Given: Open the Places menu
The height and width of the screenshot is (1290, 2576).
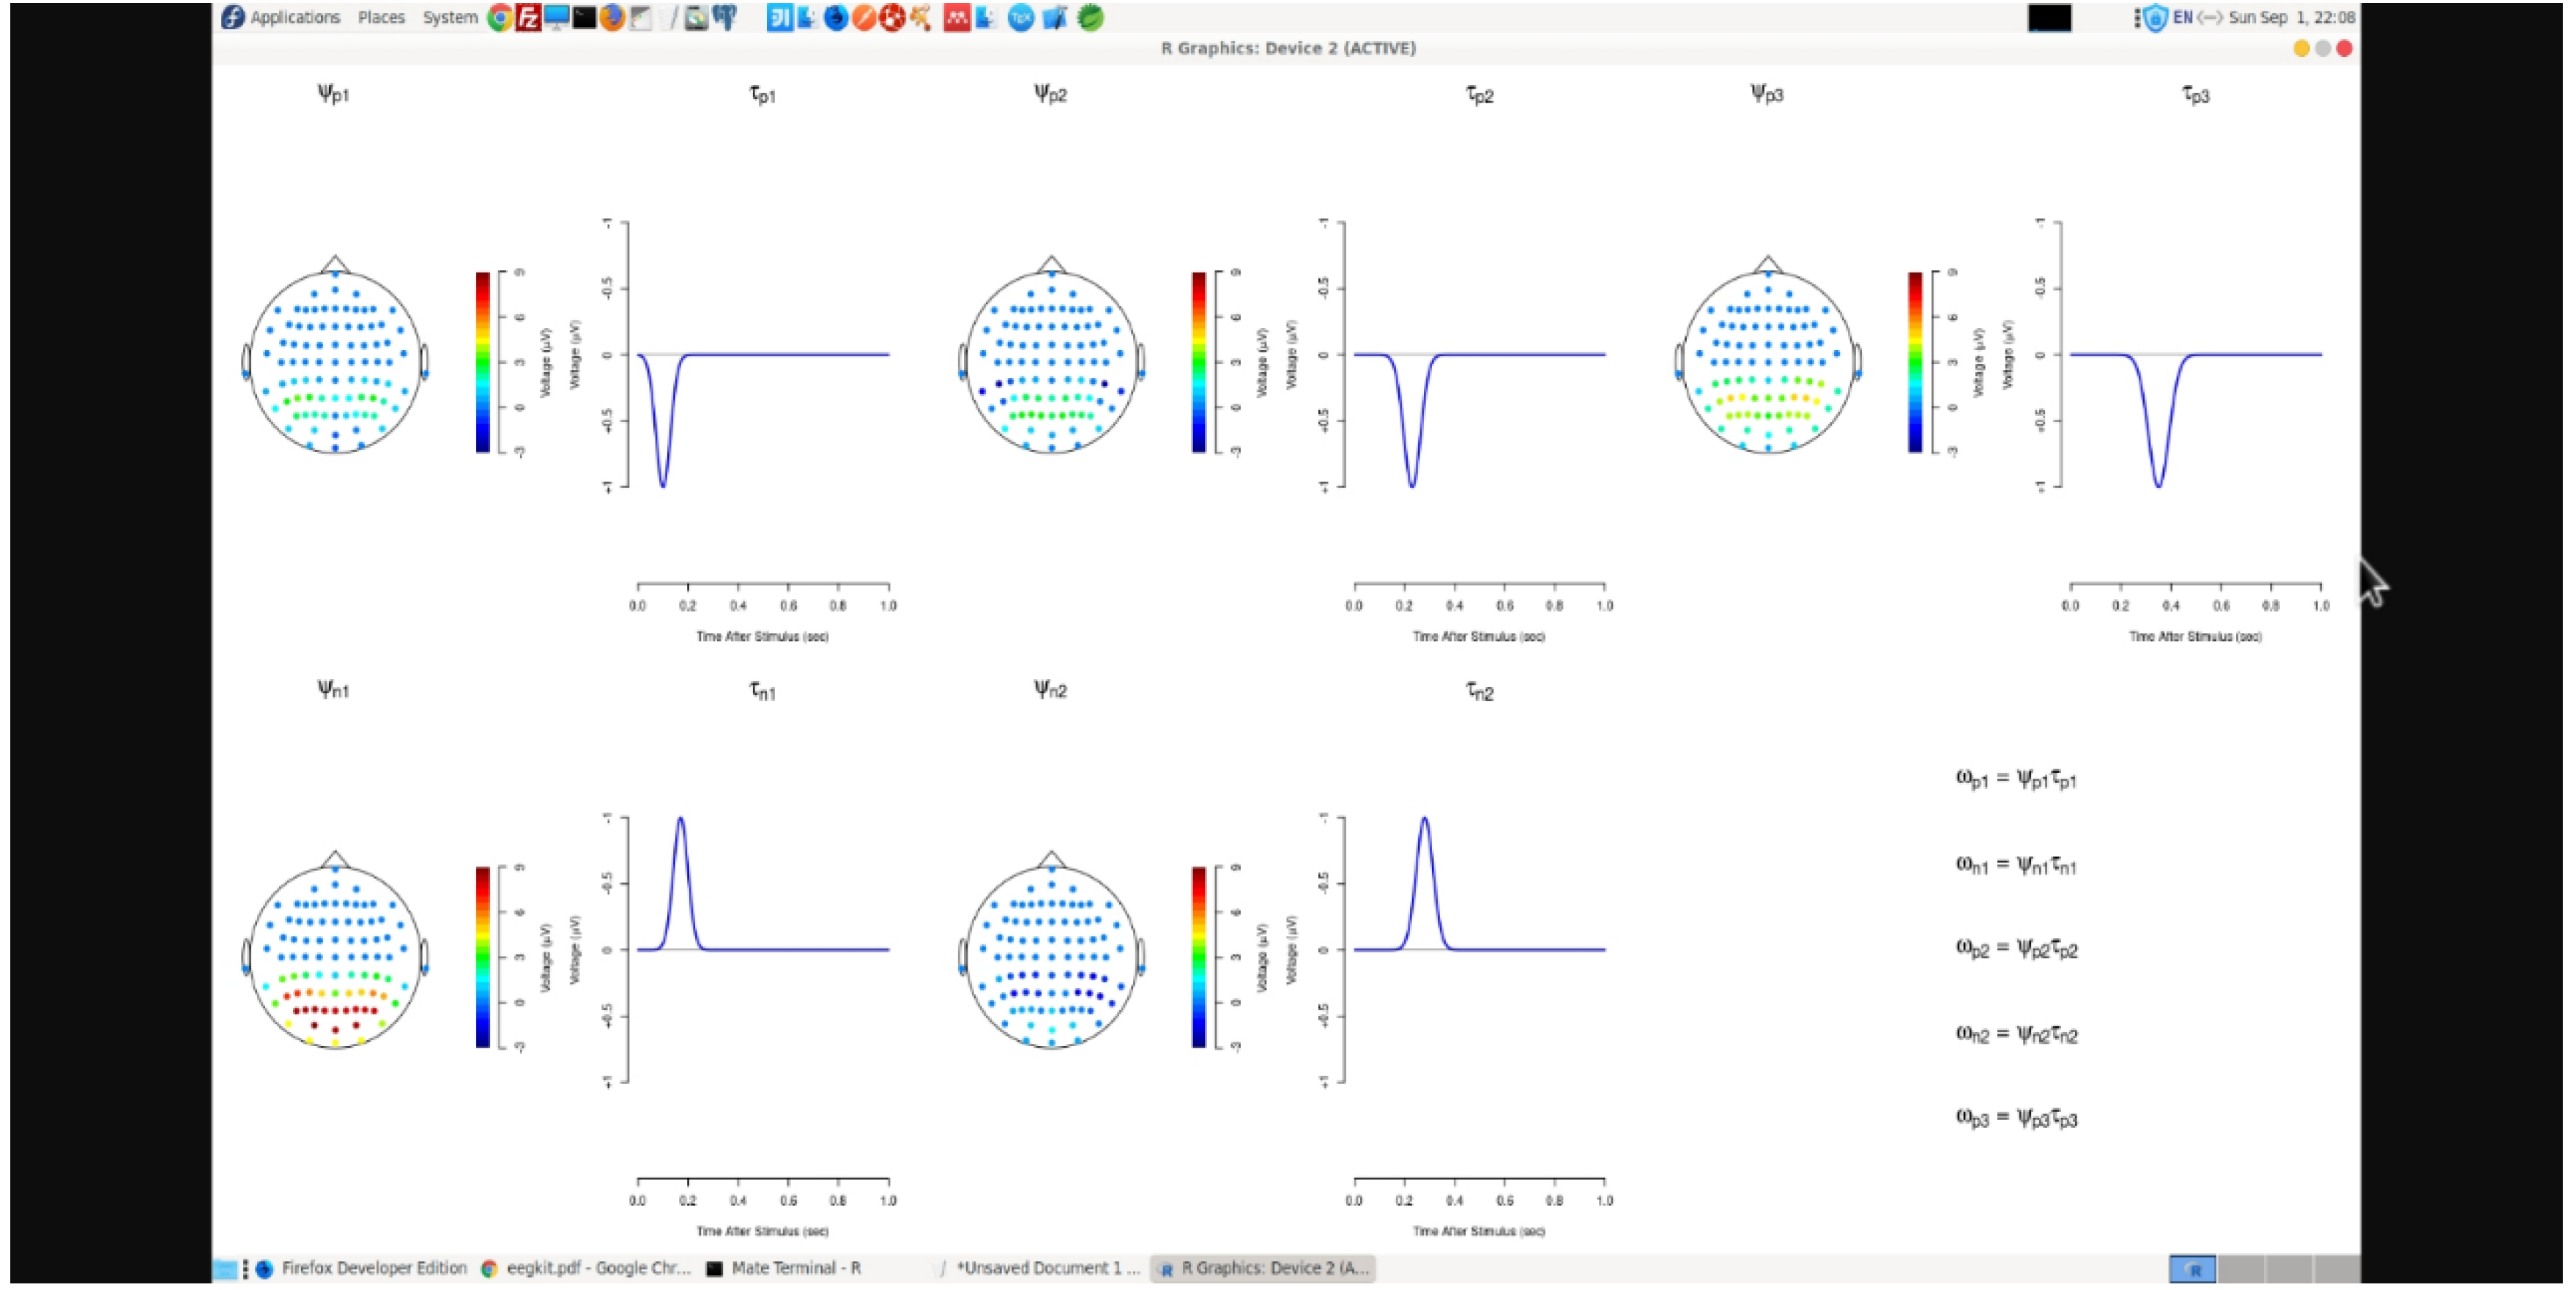Looking at the screenshot, I should [381, 18].
